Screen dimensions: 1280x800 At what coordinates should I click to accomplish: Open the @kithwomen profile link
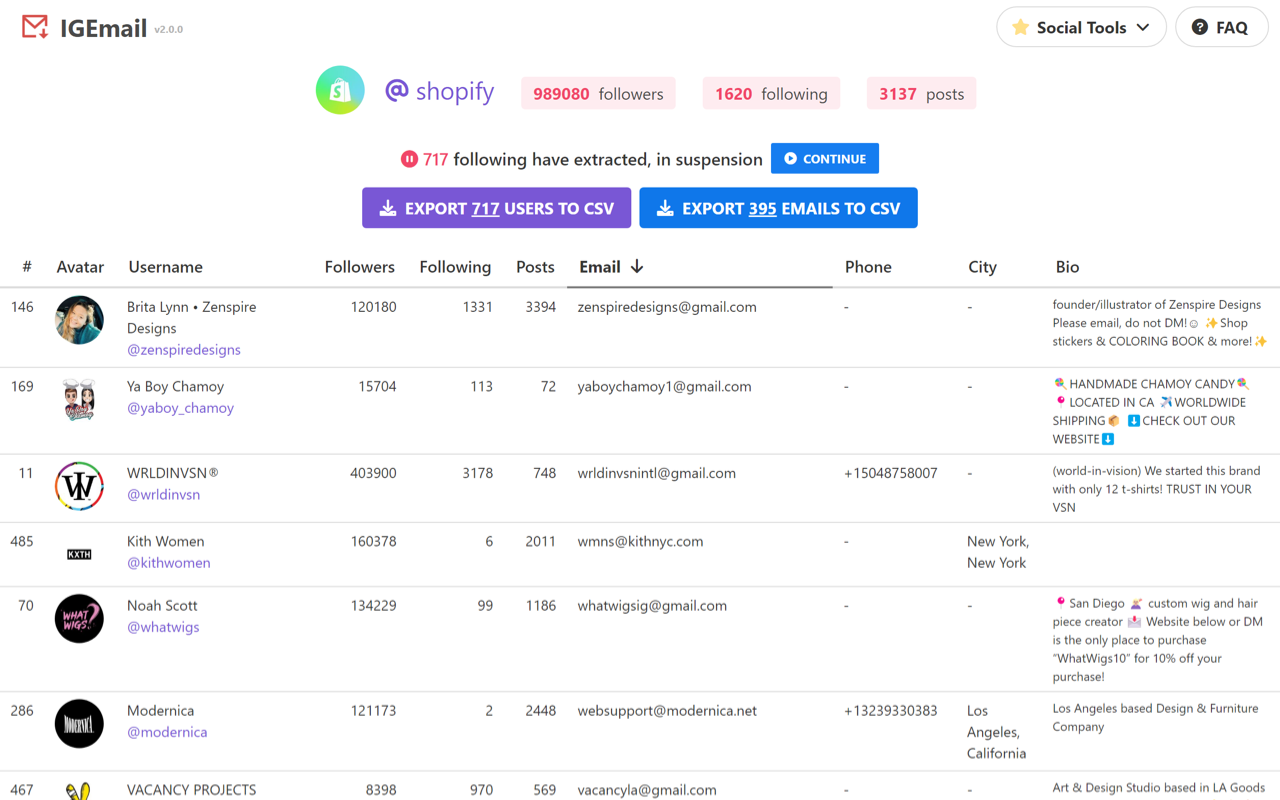tap(168, 563)
